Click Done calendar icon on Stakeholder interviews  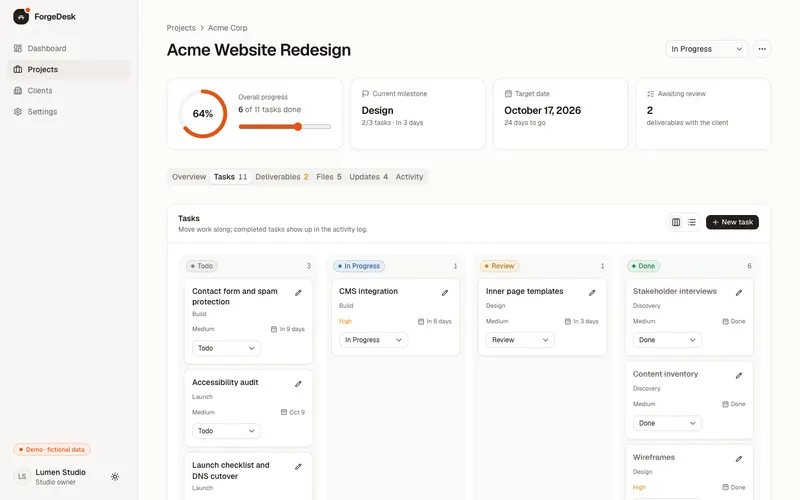726,321
